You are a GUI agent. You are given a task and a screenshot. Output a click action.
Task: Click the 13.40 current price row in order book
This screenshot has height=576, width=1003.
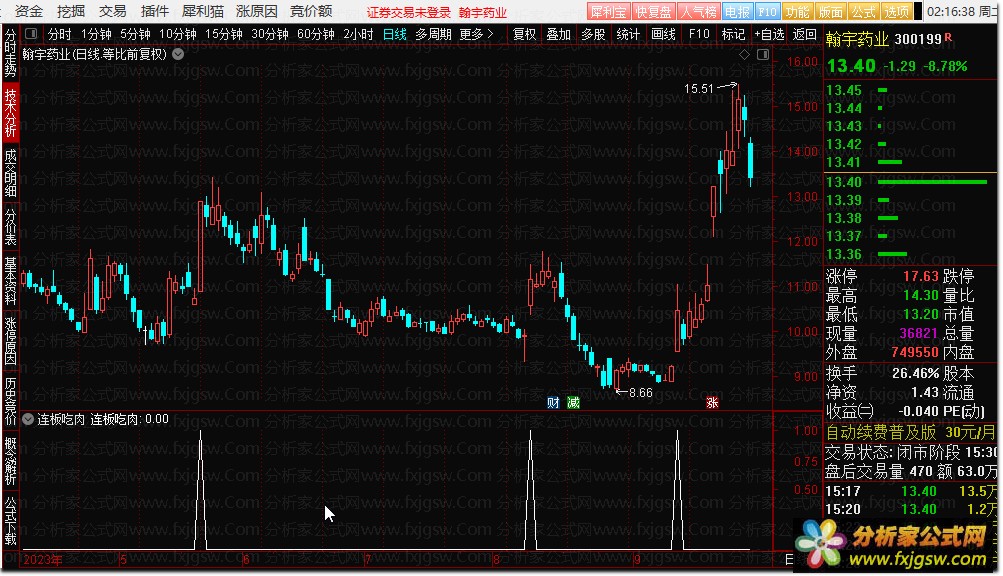[911, 182]
